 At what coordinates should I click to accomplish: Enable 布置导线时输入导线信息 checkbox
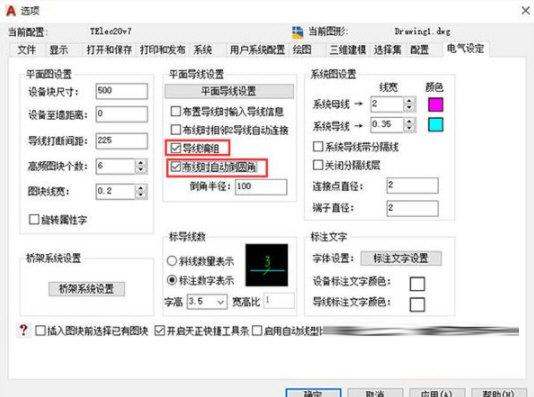[175, 111]
